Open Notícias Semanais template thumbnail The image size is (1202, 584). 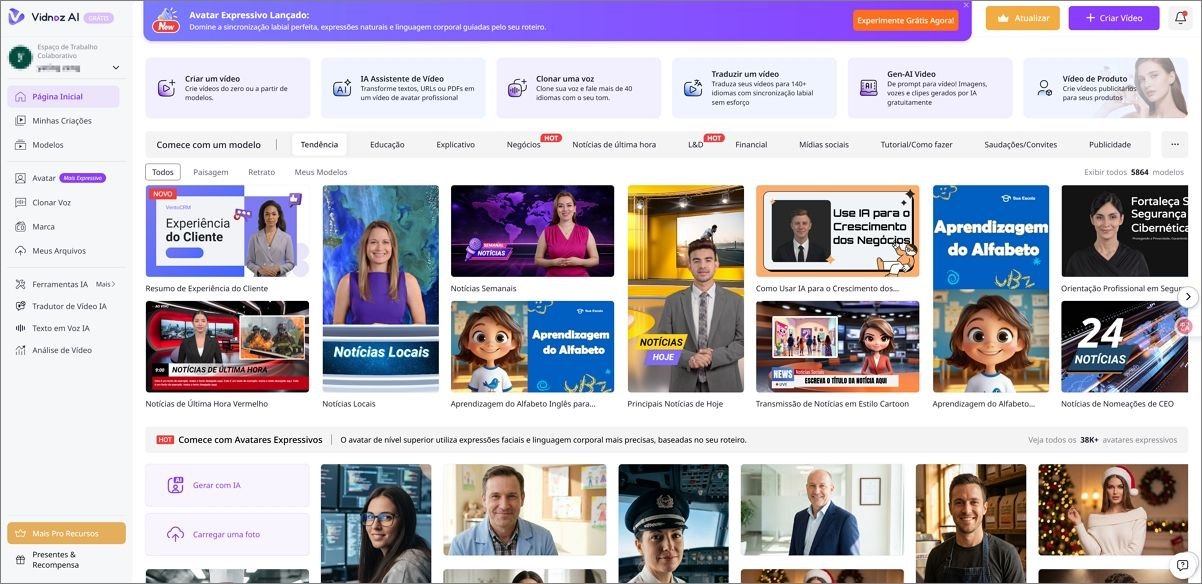coord(532,231)
